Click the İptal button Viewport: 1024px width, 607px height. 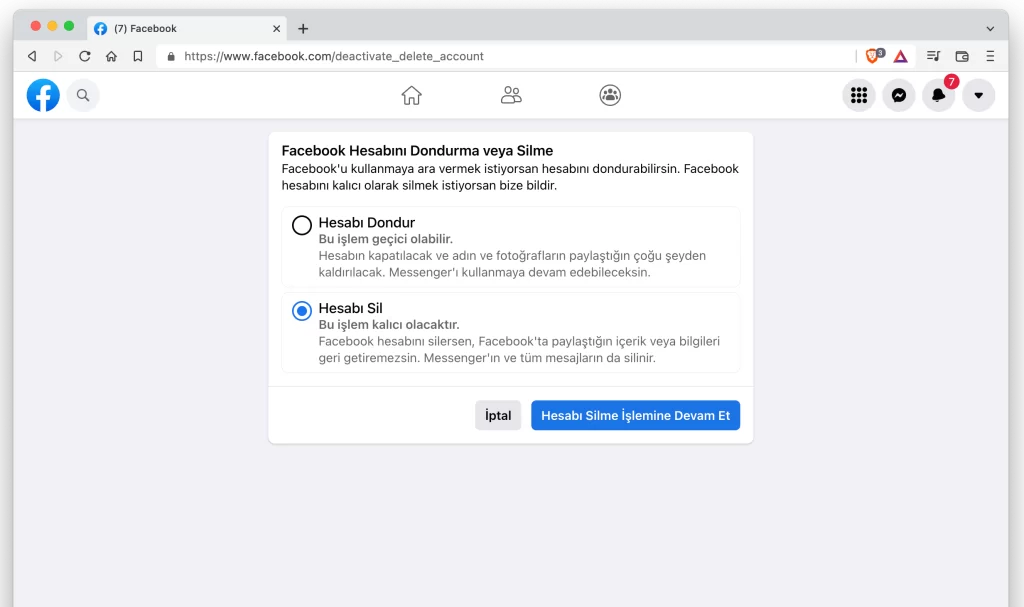(498, 416)
